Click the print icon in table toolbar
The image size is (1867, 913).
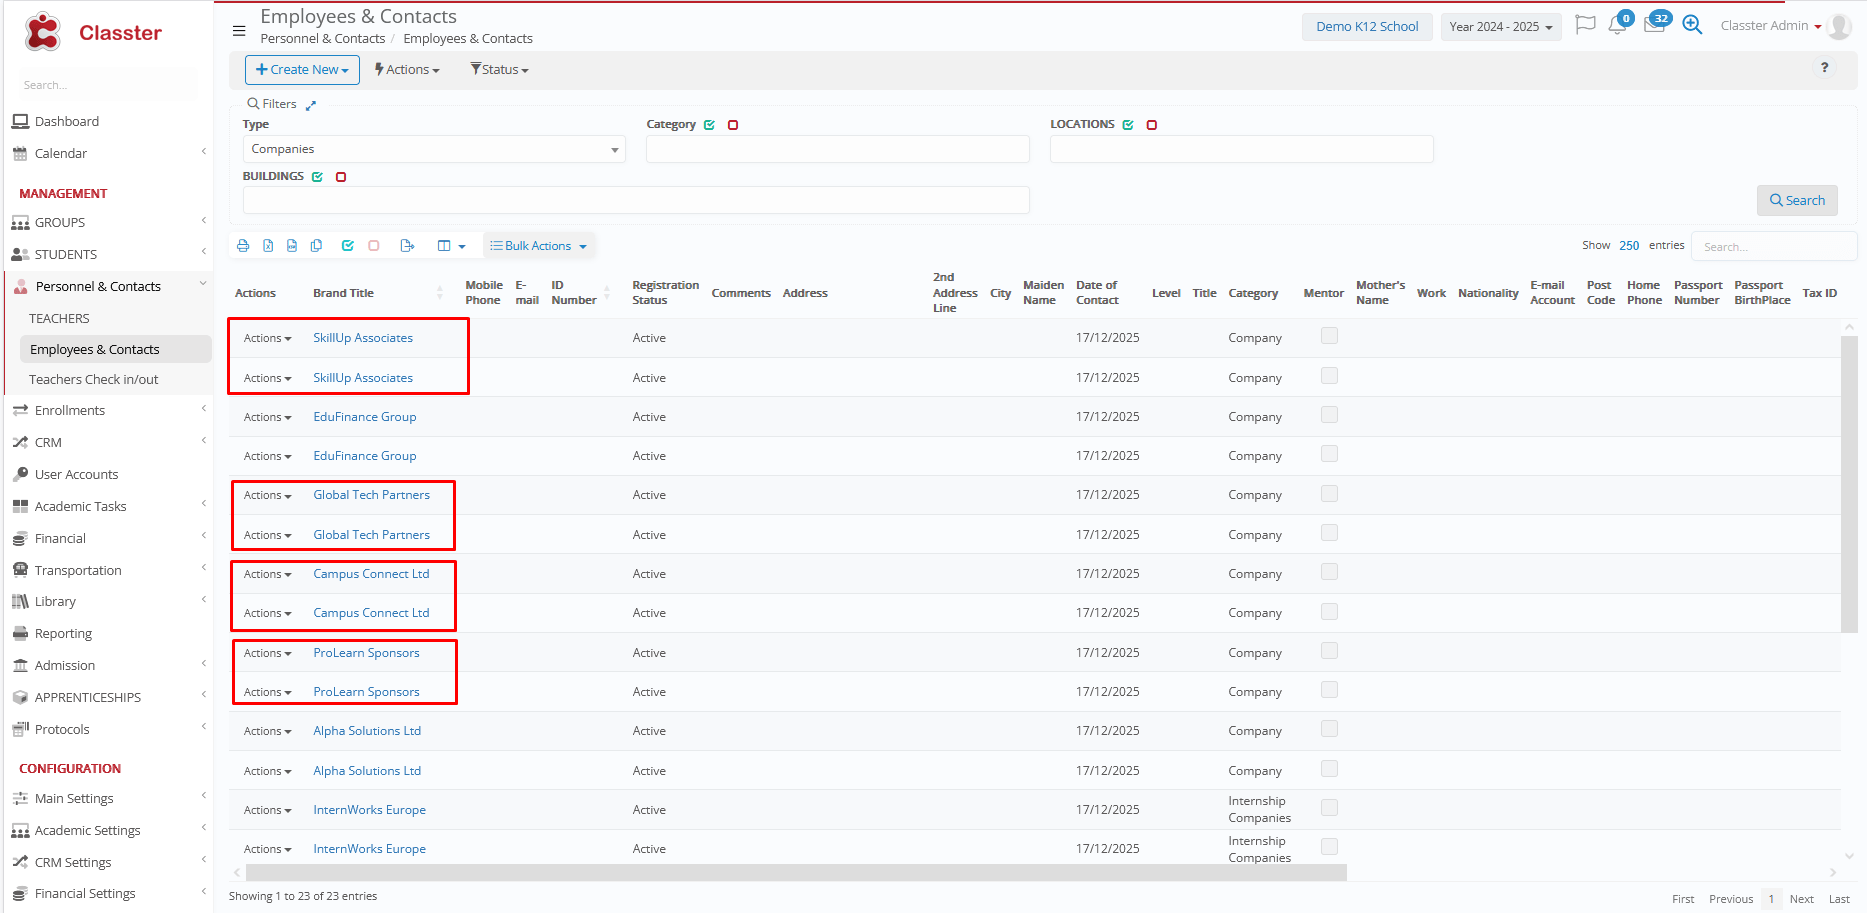click(x=243, y=246)
